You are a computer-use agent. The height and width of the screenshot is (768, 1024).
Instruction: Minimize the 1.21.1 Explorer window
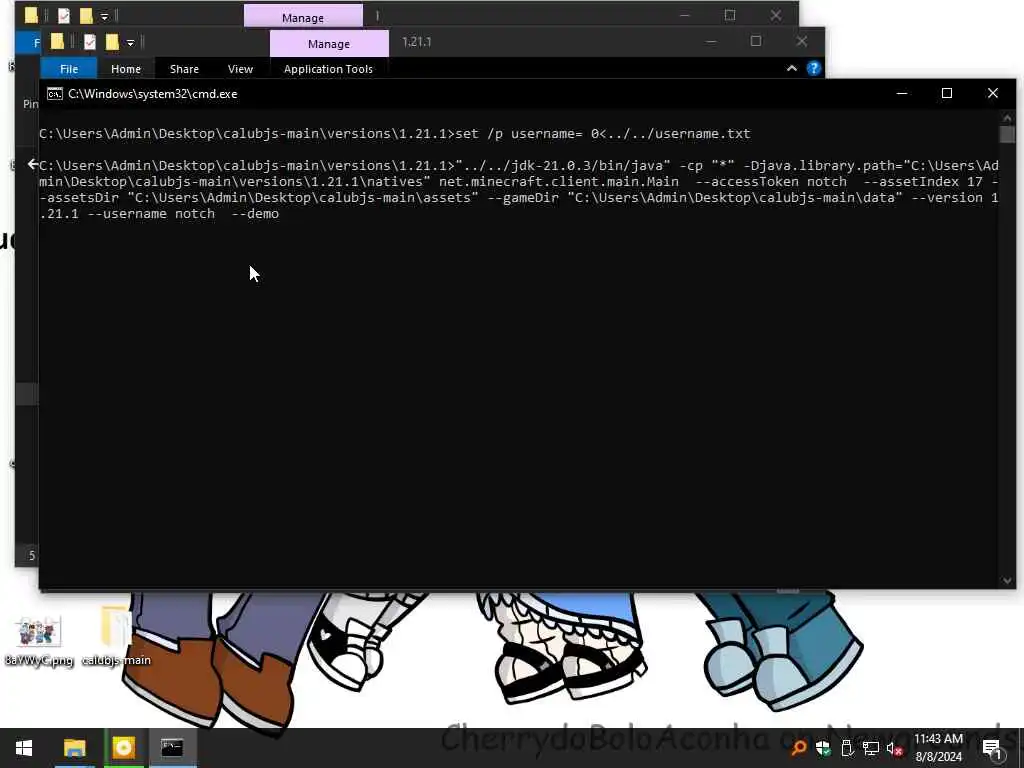[711, 42]
